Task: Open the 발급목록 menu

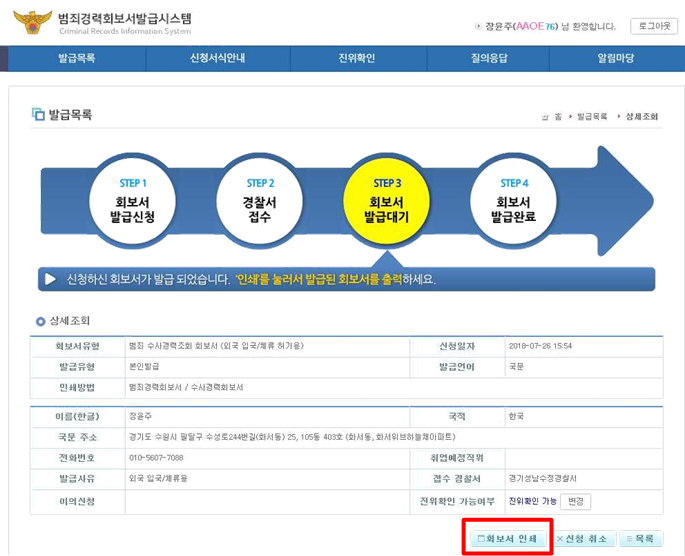Action: (76, 59)
